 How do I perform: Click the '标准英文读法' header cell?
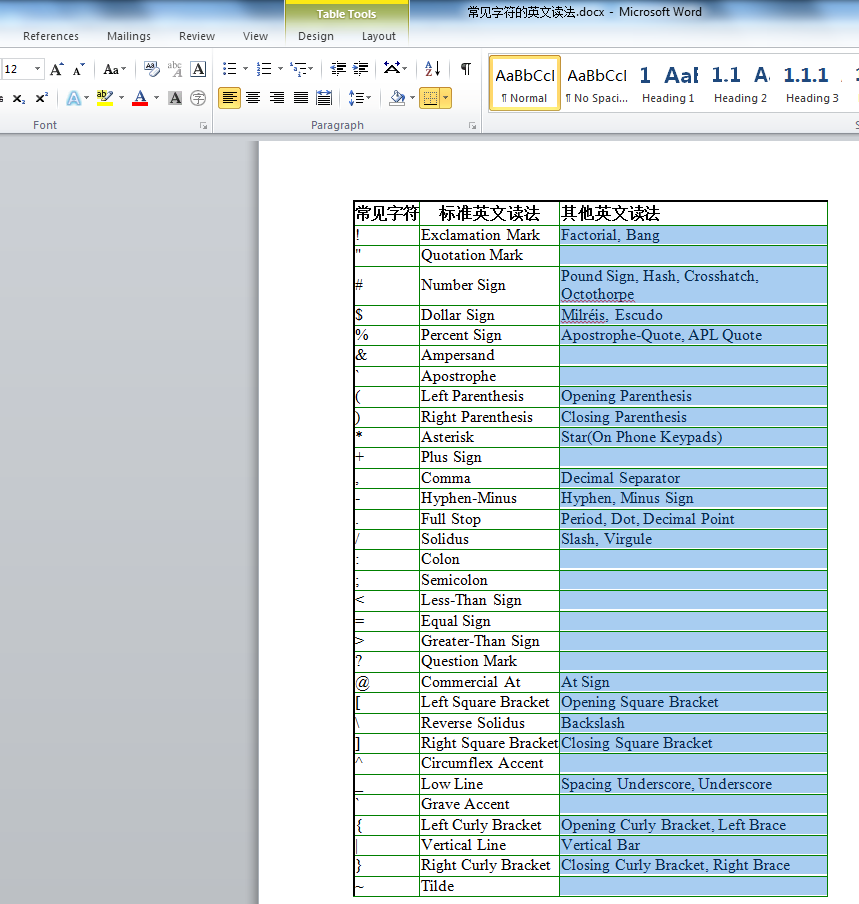pos(489,214)
